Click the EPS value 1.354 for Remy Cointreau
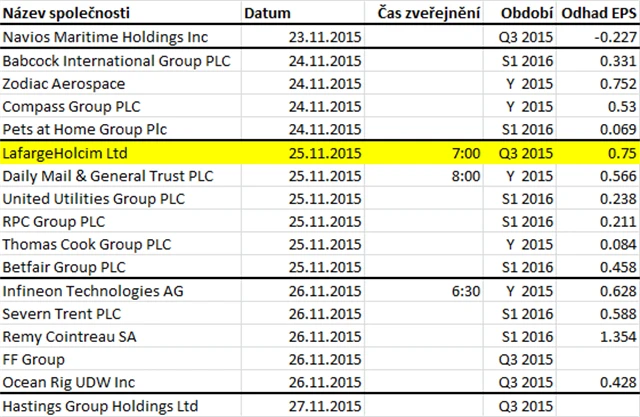The width and height of the screenshot is (640, 417). point(618,337)
